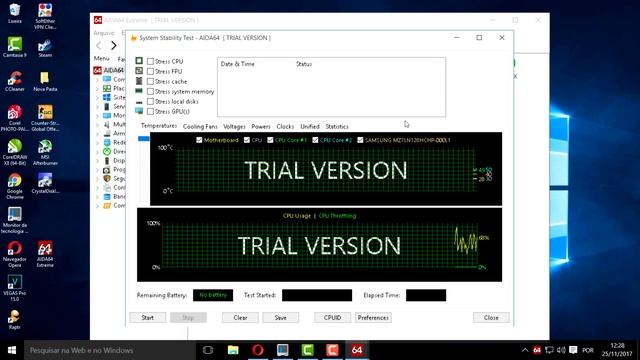Open SoftEther VPN Client shortcut
The width and height of the screenshot is (640, 360).
click(x=45, y=16)
